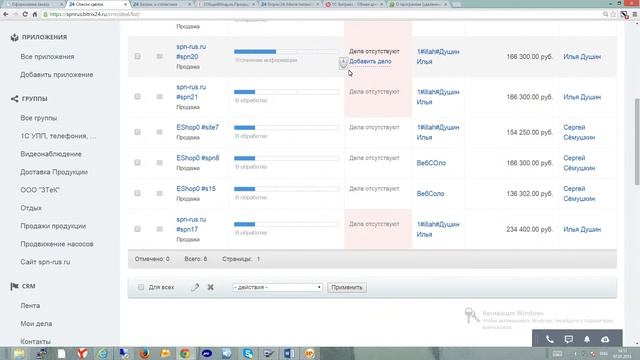
Task: Select checkbox for deal spn-rus.ru #spn21
Action: tap(138, 97)
